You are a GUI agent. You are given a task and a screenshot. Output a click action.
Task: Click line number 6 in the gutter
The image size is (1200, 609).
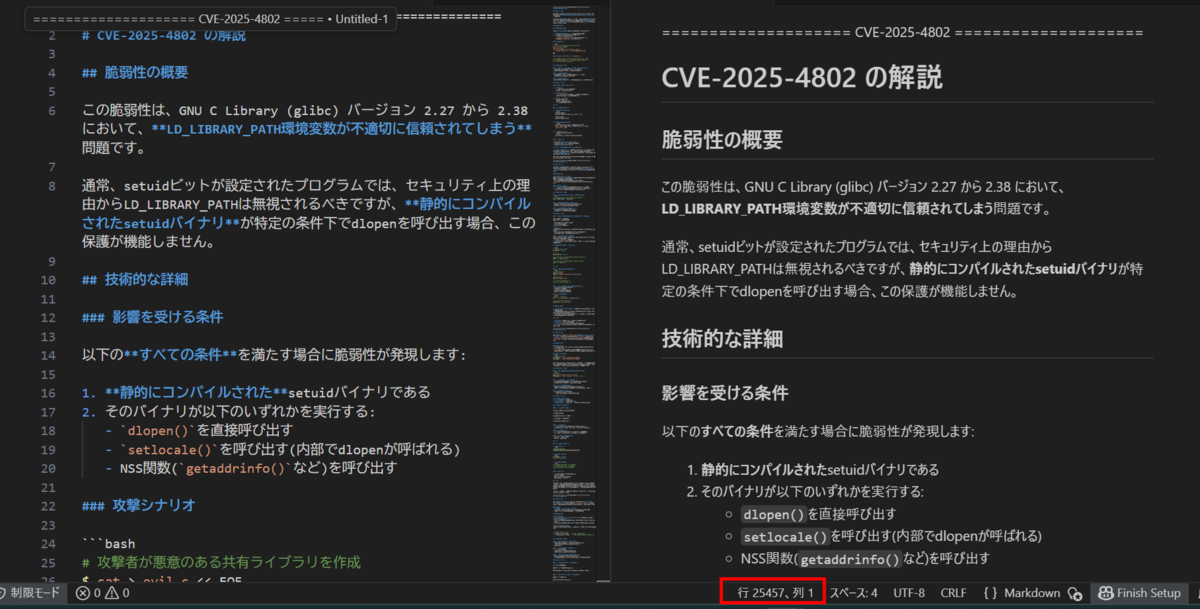51,110
